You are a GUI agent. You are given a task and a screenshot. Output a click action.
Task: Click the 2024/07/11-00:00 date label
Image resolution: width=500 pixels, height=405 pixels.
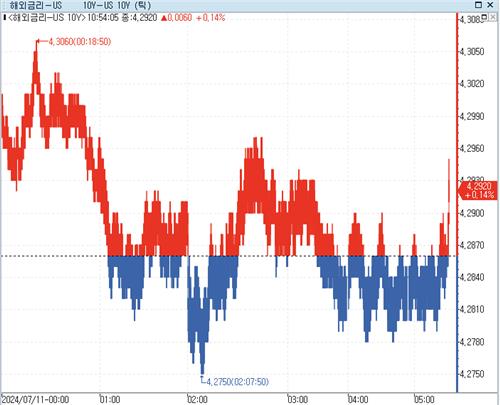coord(36,399)
